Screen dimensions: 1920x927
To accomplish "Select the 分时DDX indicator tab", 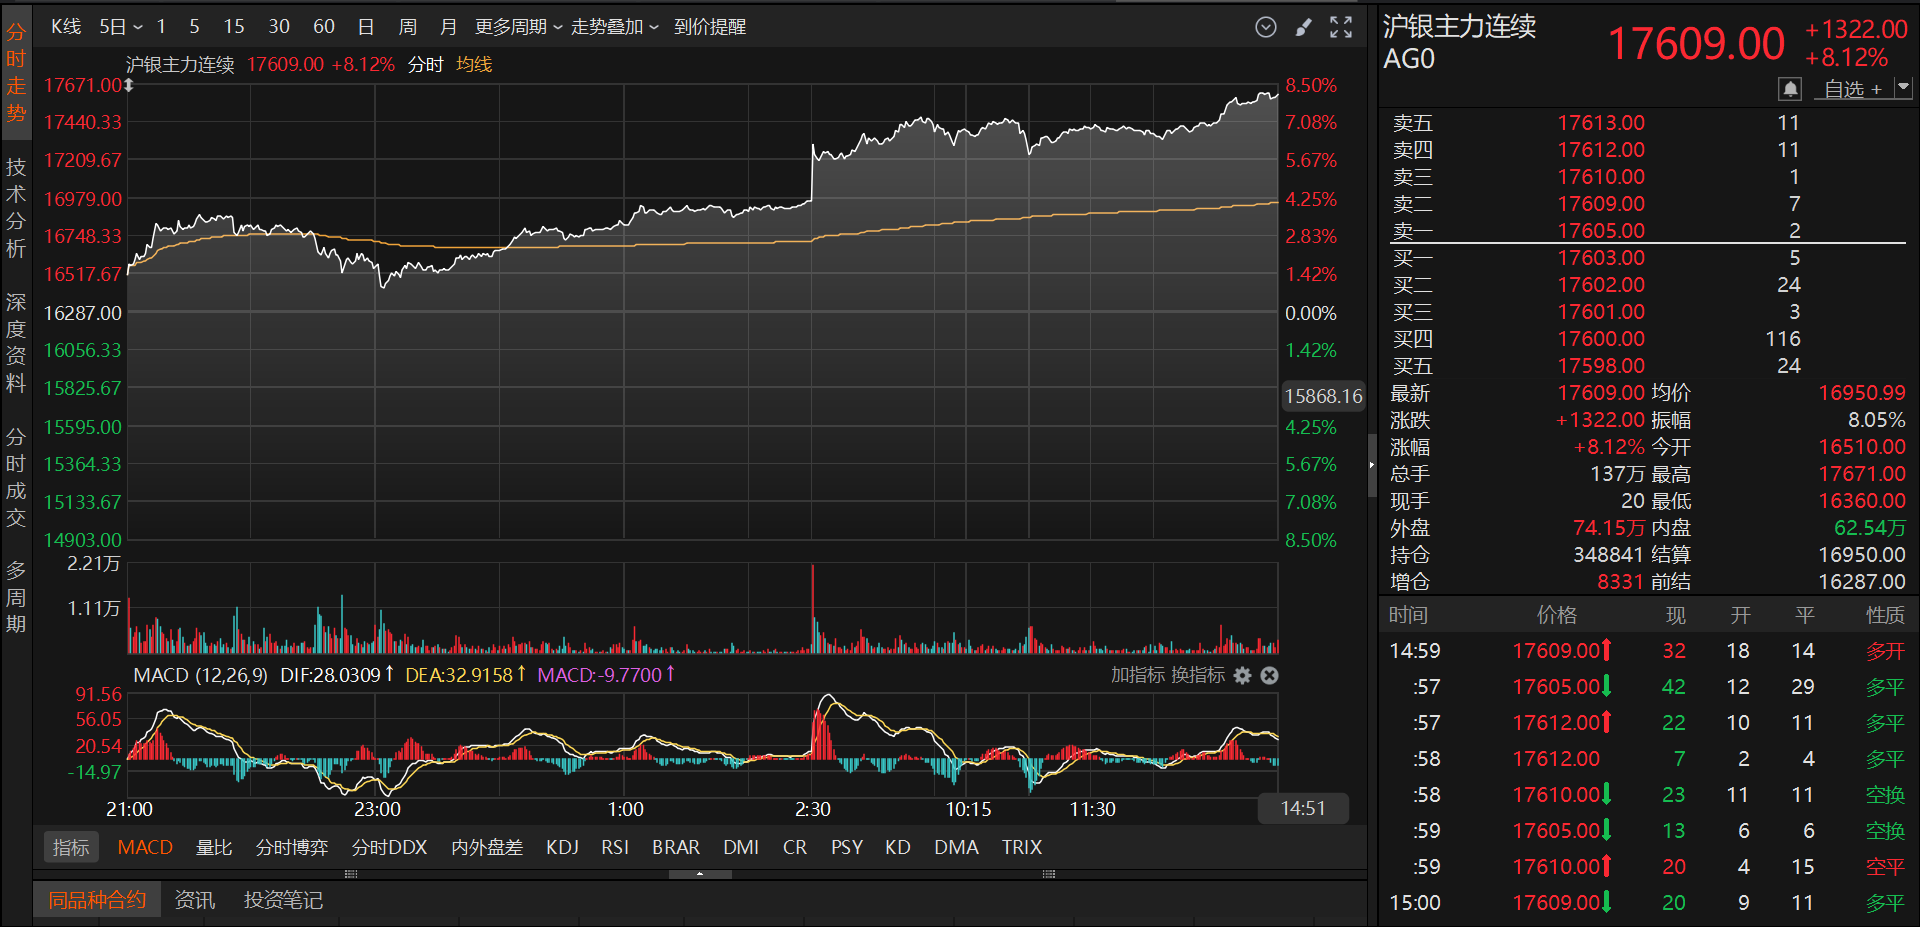I will point(390,848).
